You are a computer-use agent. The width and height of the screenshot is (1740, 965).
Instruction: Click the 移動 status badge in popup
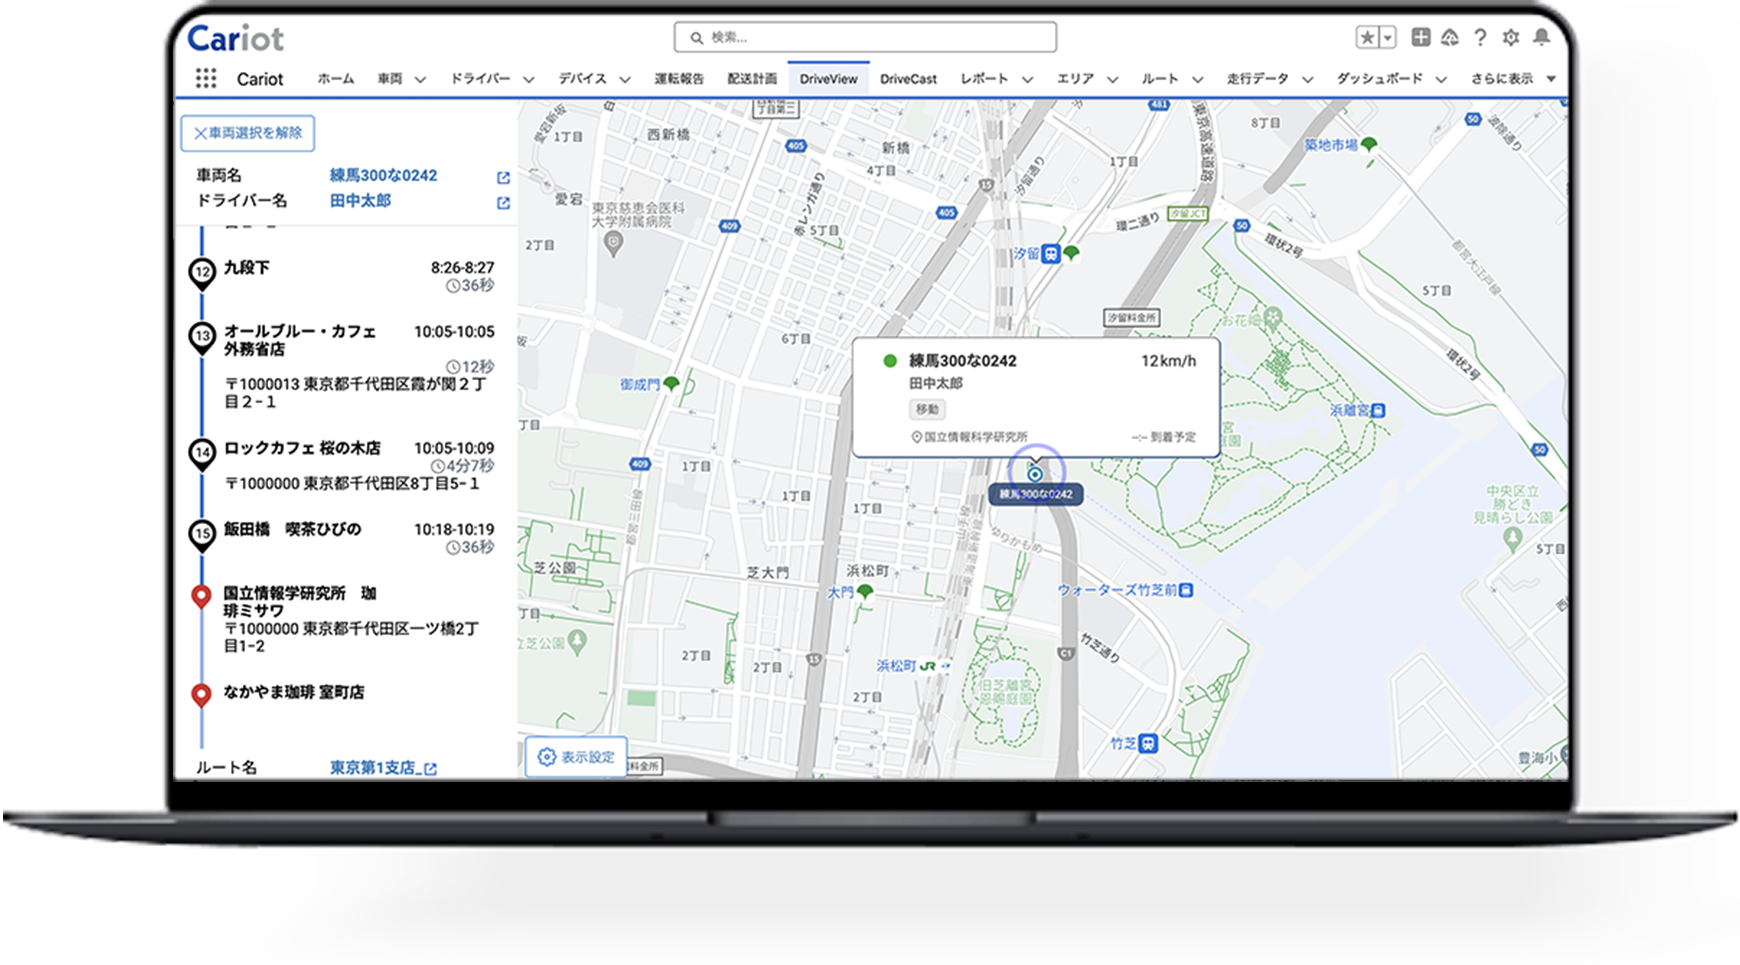(927, 409)
